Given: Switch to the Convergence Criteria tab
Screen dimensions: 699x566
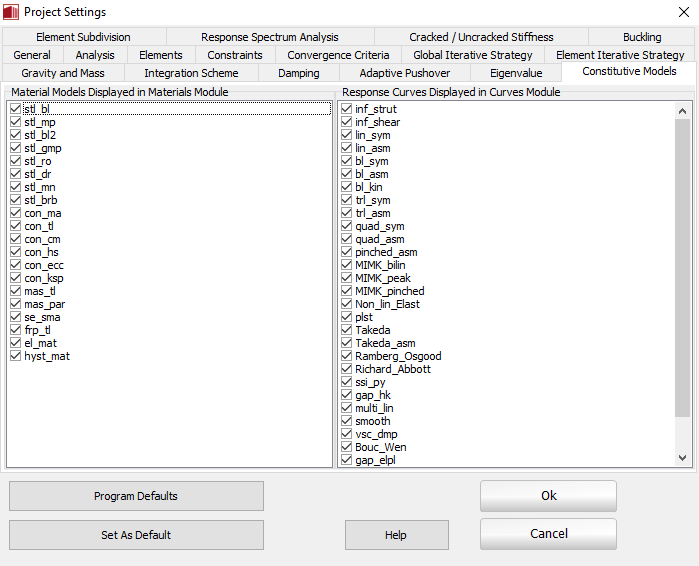Looking at the screenshot, I should point(338,55).
